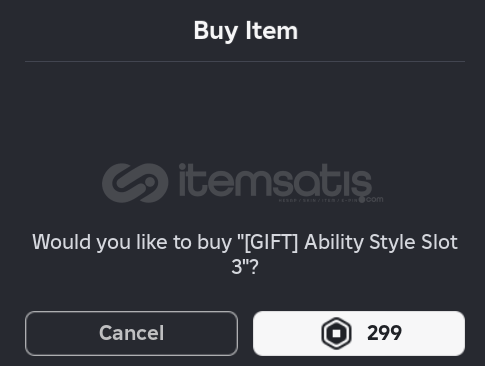Screen dimensions: 485x366
Task: Confirm purchase for 299 Robux
Action: click(359, 333)
